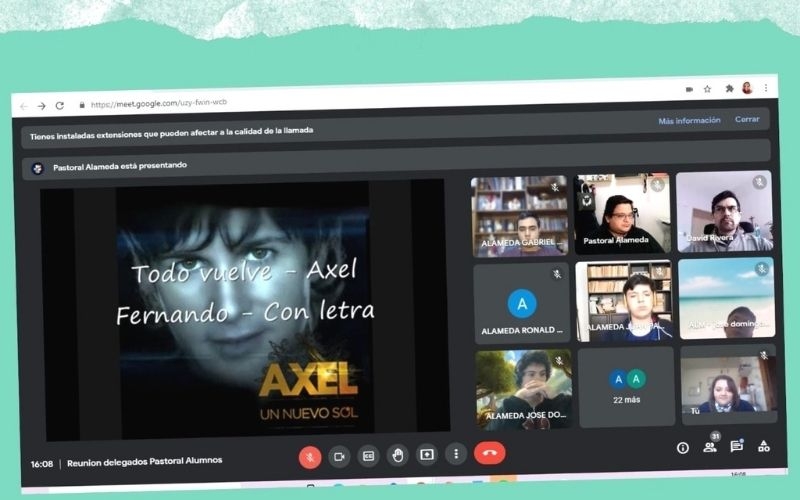
Task: Select the David Rivera participant tile
Action: coord(724,211)
